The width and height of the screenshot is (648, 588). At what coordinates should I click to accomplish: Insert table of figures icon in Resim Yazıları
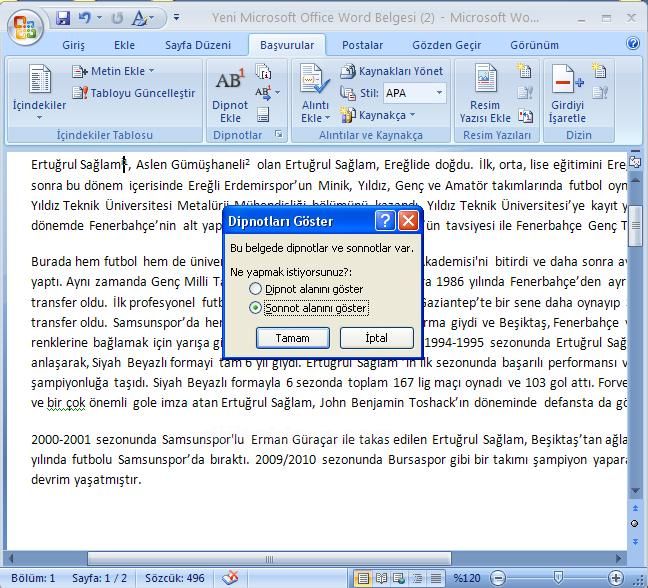pyautogui.click(x=525, y=71)
